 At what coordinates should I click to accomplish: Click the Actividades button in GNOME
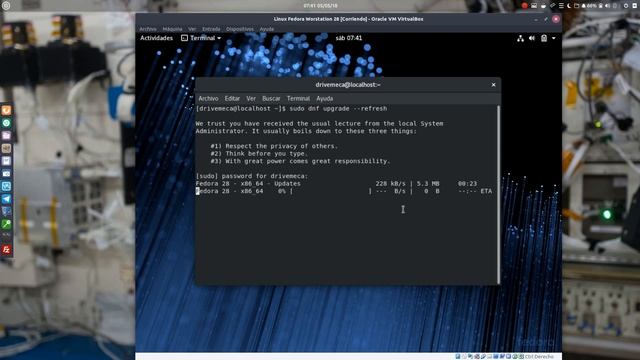tap(156, 38)
